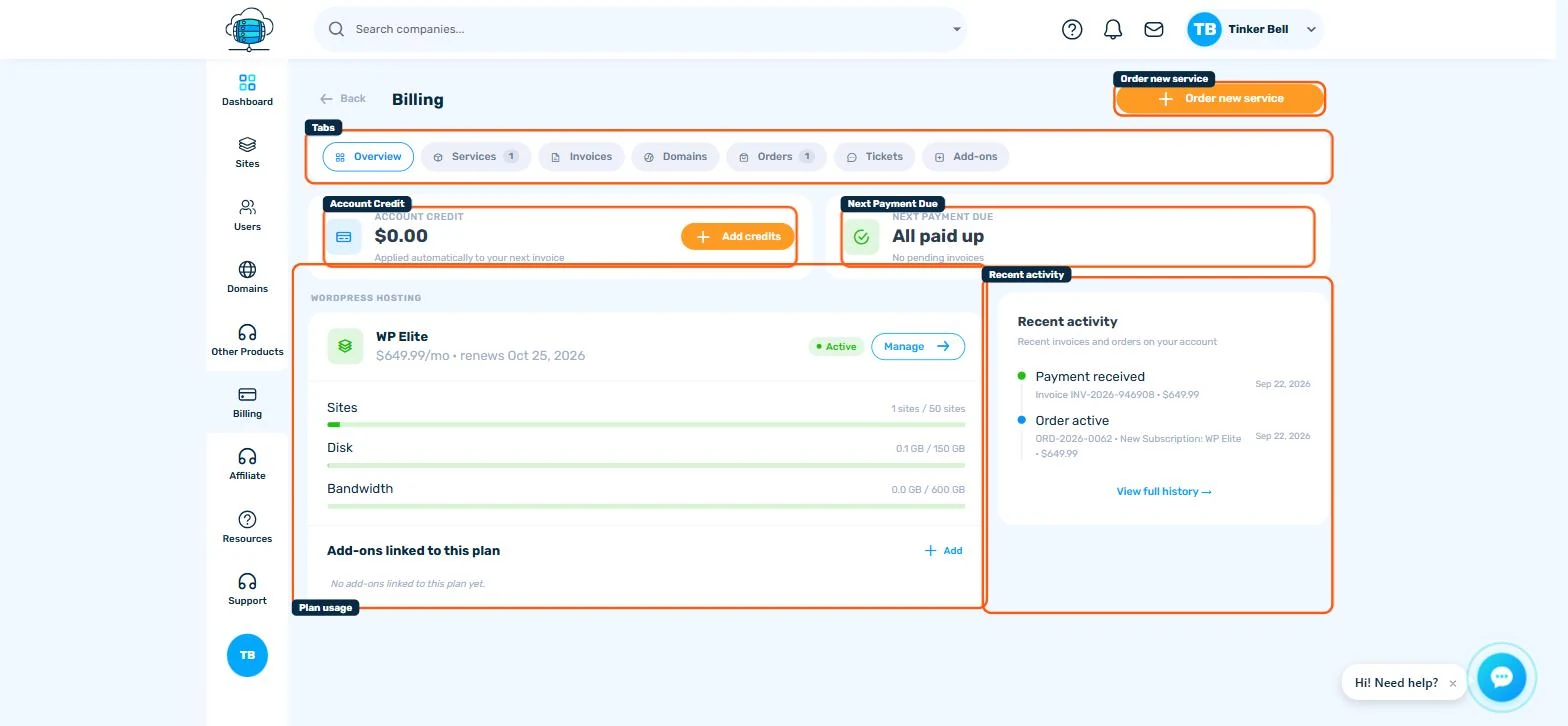The width and height of the screenshot is (1568, 726).
Task: Click the TB avatar circle in sidebar
Action: pyautogui.click(x=247, y=655)
